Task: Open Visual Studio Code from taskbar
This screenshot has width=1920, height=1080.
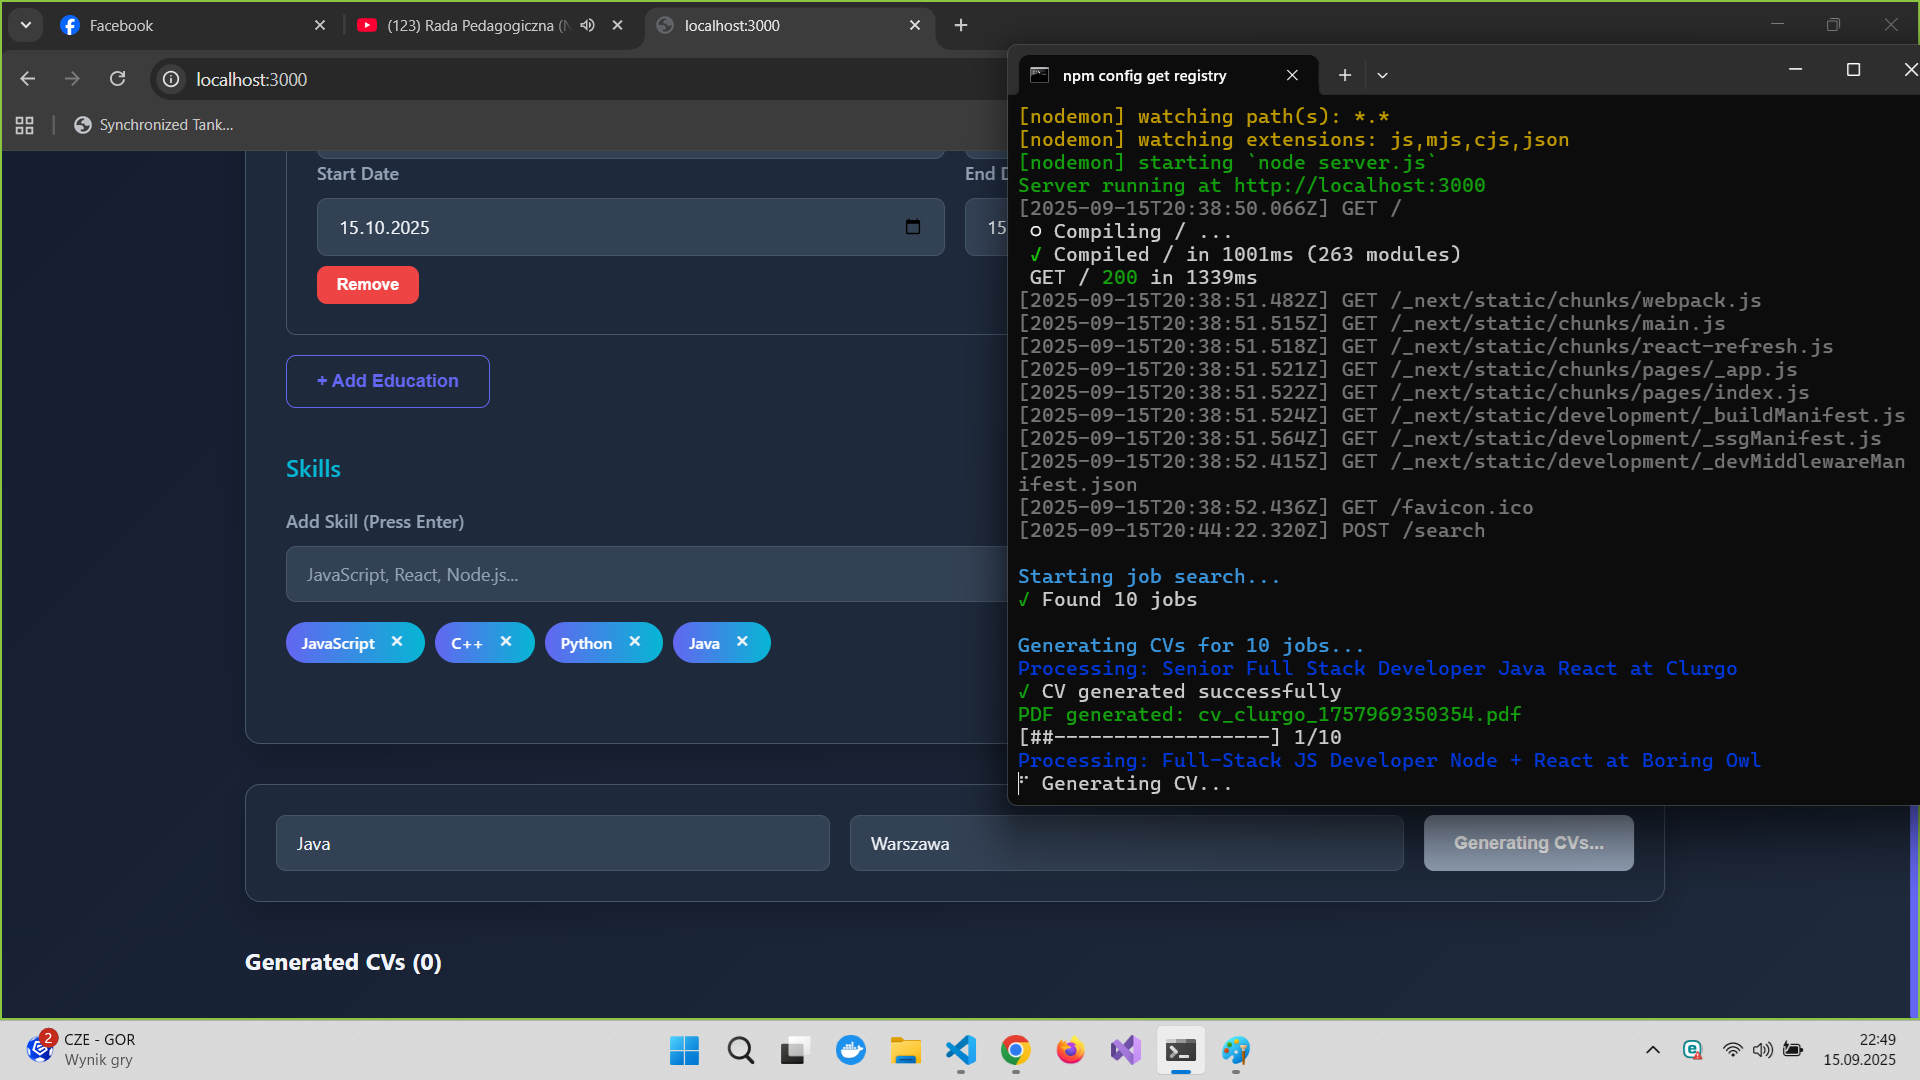Action: 960,1050
